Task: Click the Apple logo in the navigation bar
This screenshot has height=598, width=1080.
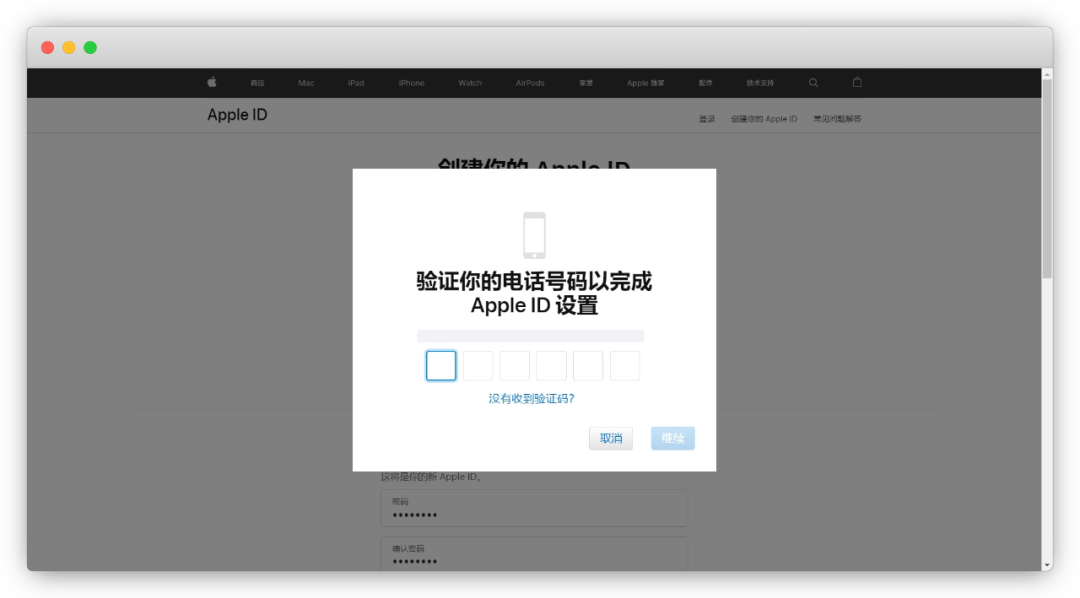Action: [212, 82]
